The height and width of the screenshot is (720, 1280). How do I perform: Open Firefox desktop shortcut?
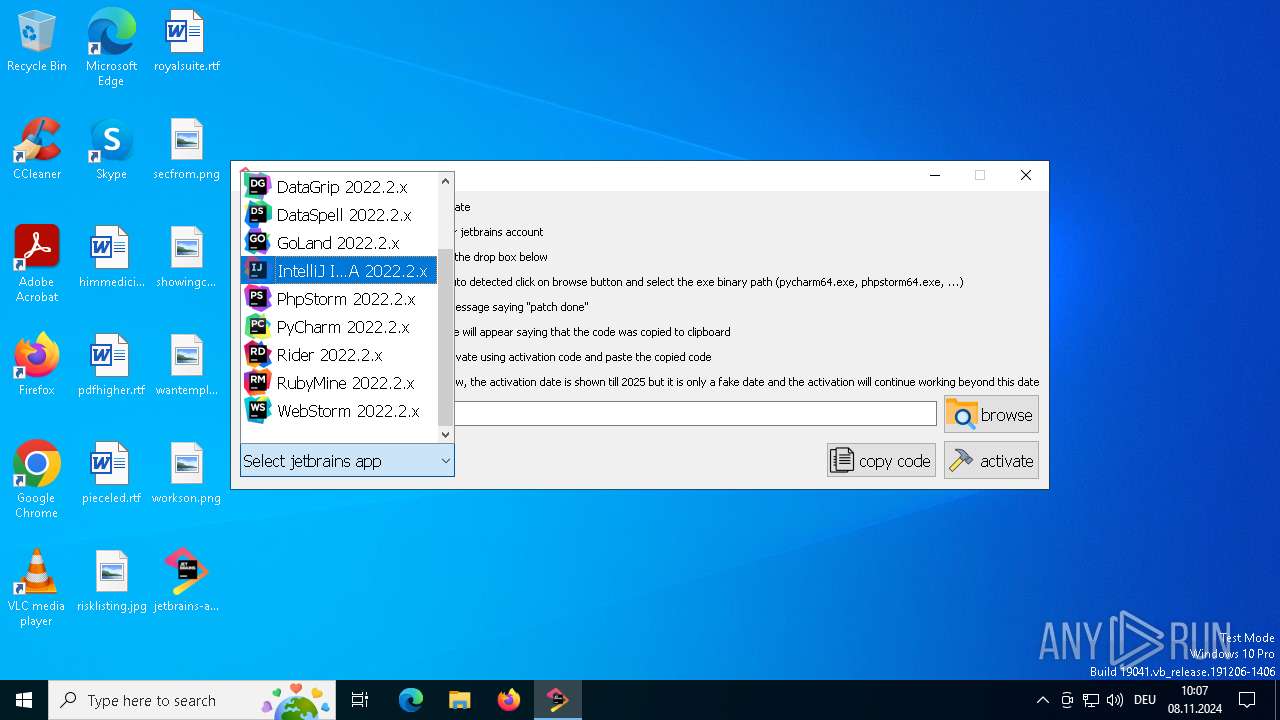37,365
